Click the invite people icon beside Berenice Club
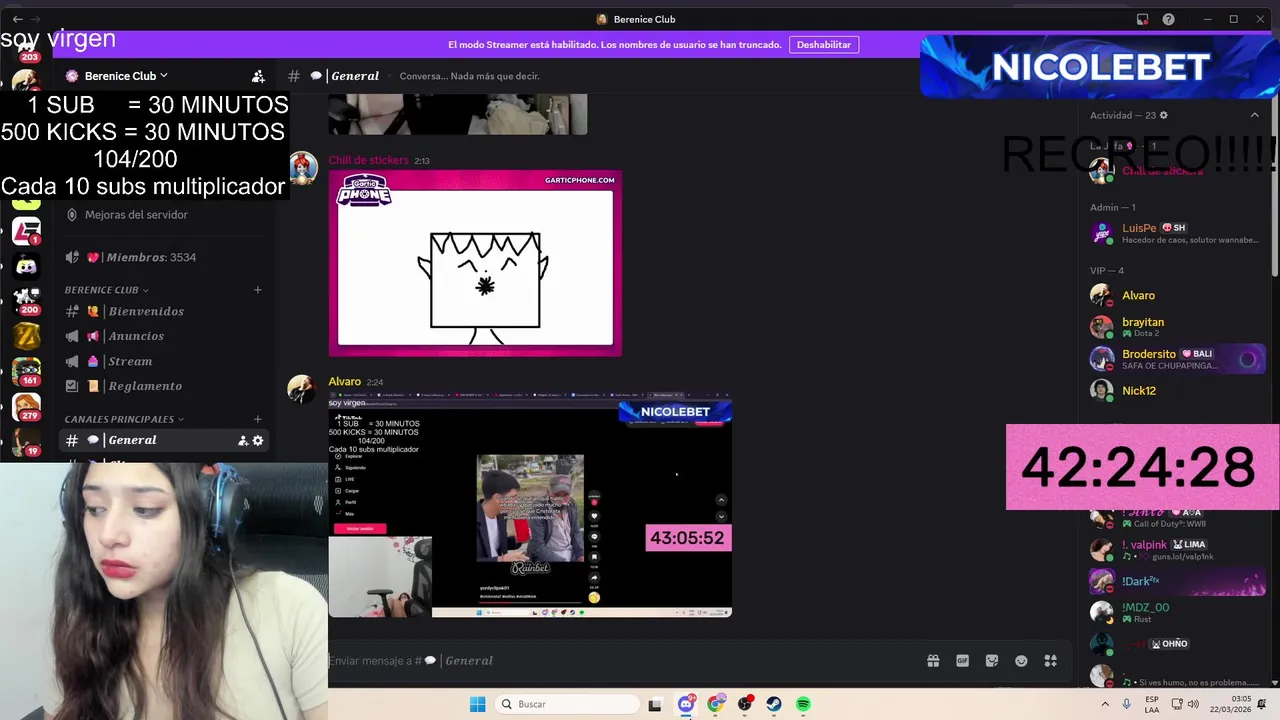Image resolution: width=1280 pixels, height=720 pixels. [258, 76]
